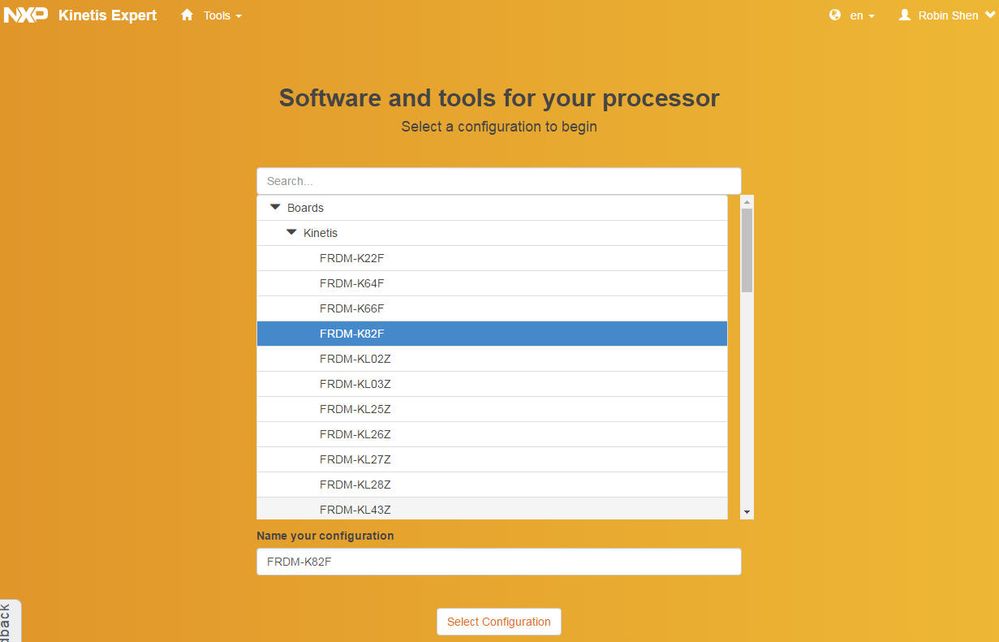Click the configuration name input field
The height and width of the screenshot is (642, 999).
(x=499, y=562)
